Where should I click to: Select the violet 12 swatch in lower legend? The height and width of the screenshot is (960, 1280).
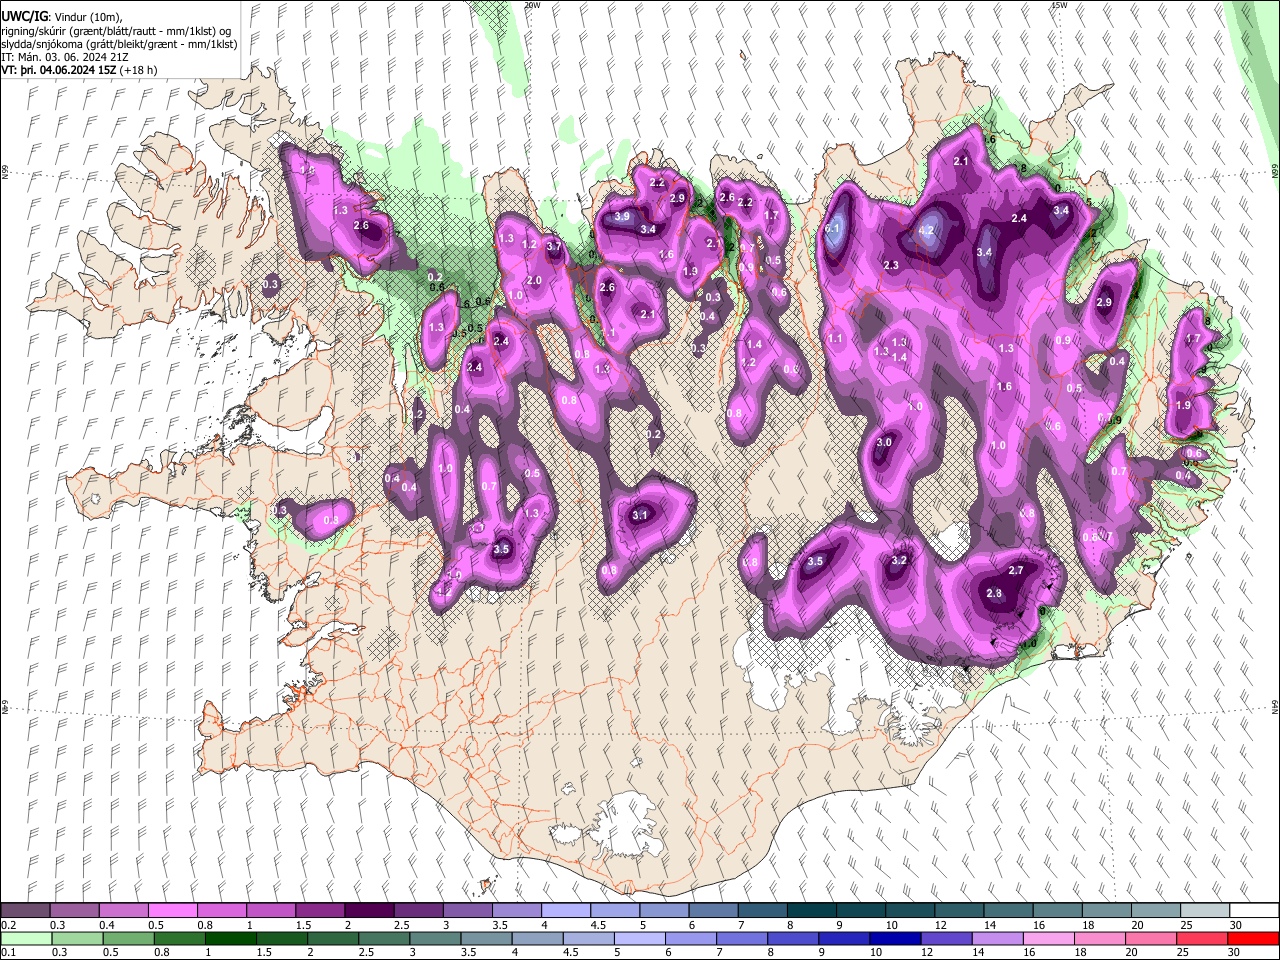pos(945,938)
